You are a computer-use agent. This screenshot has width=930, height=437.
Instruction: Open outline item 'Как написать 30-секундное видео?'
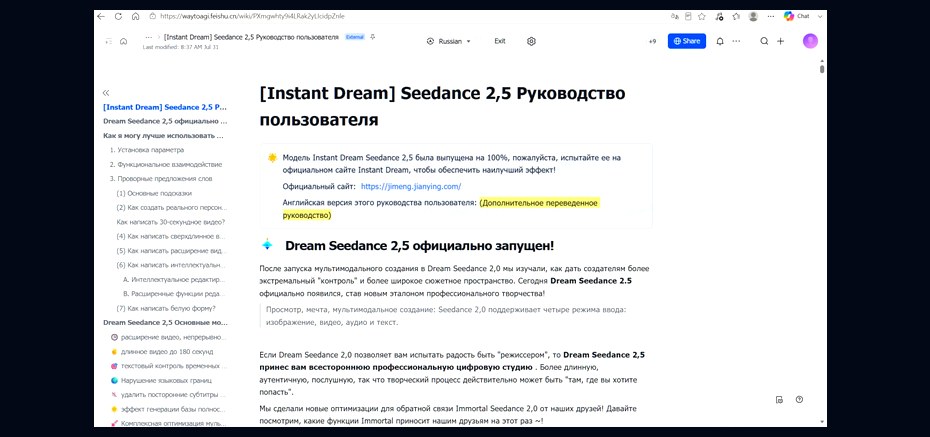[x=171, y=222]
